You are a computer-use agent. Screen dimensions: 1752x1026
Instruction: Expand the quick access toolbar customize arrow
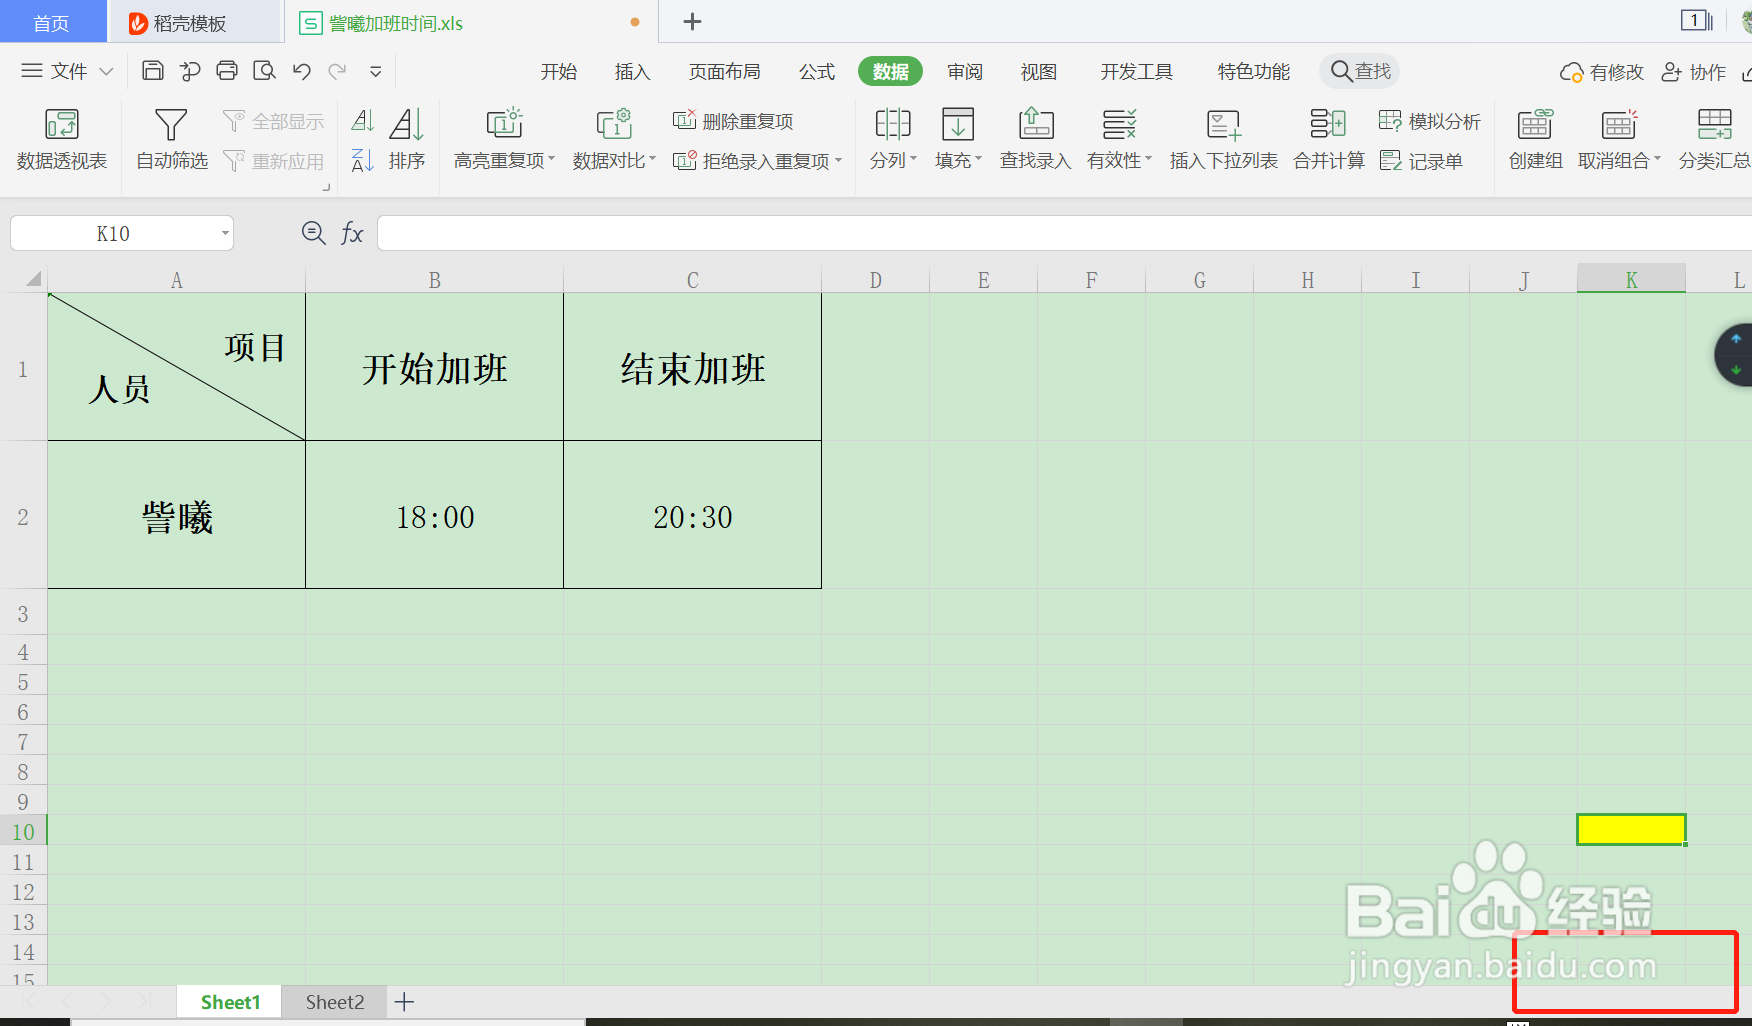coord(376,71)
